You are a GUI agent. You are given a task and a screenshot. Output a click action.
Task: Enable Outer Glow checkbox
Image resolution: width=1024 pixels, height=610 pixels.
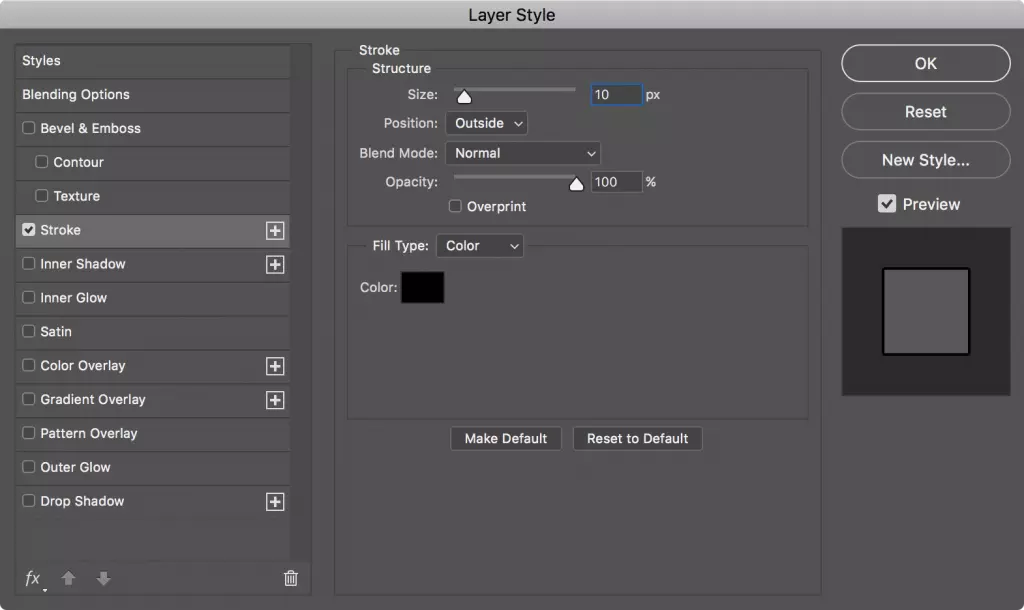29,467
